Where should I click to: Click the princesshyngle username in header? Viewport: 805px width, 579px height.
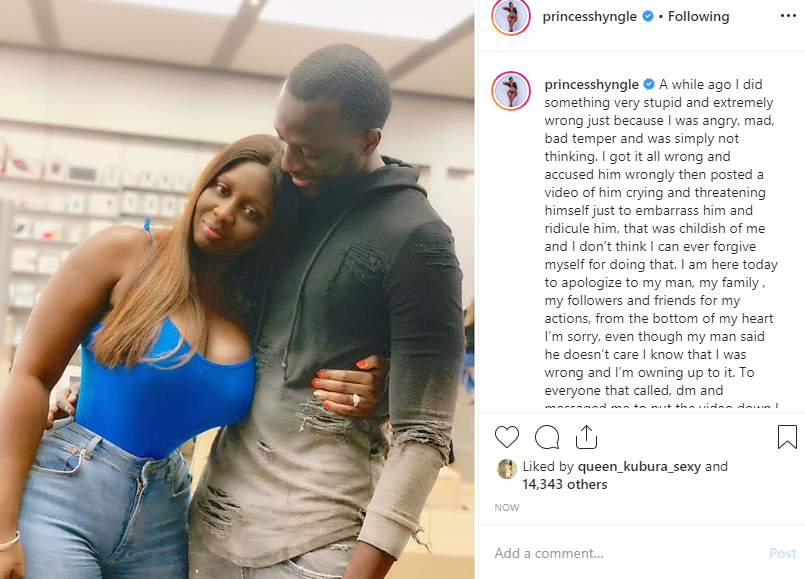(x=589, y=16)
